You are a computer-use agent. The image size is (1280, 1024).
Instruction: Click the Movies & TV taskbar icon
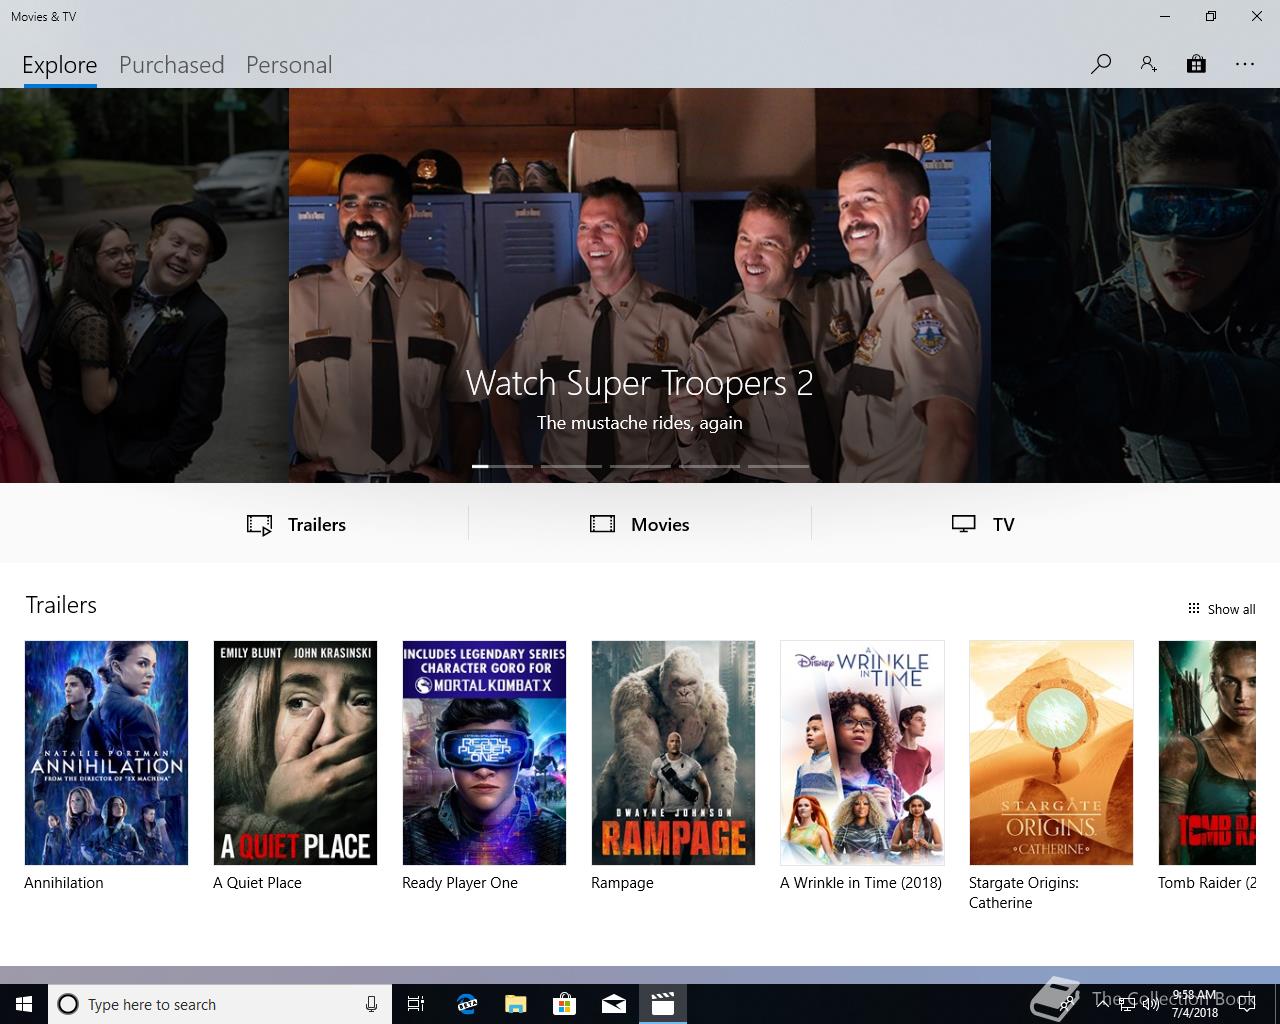(663, 1004)
